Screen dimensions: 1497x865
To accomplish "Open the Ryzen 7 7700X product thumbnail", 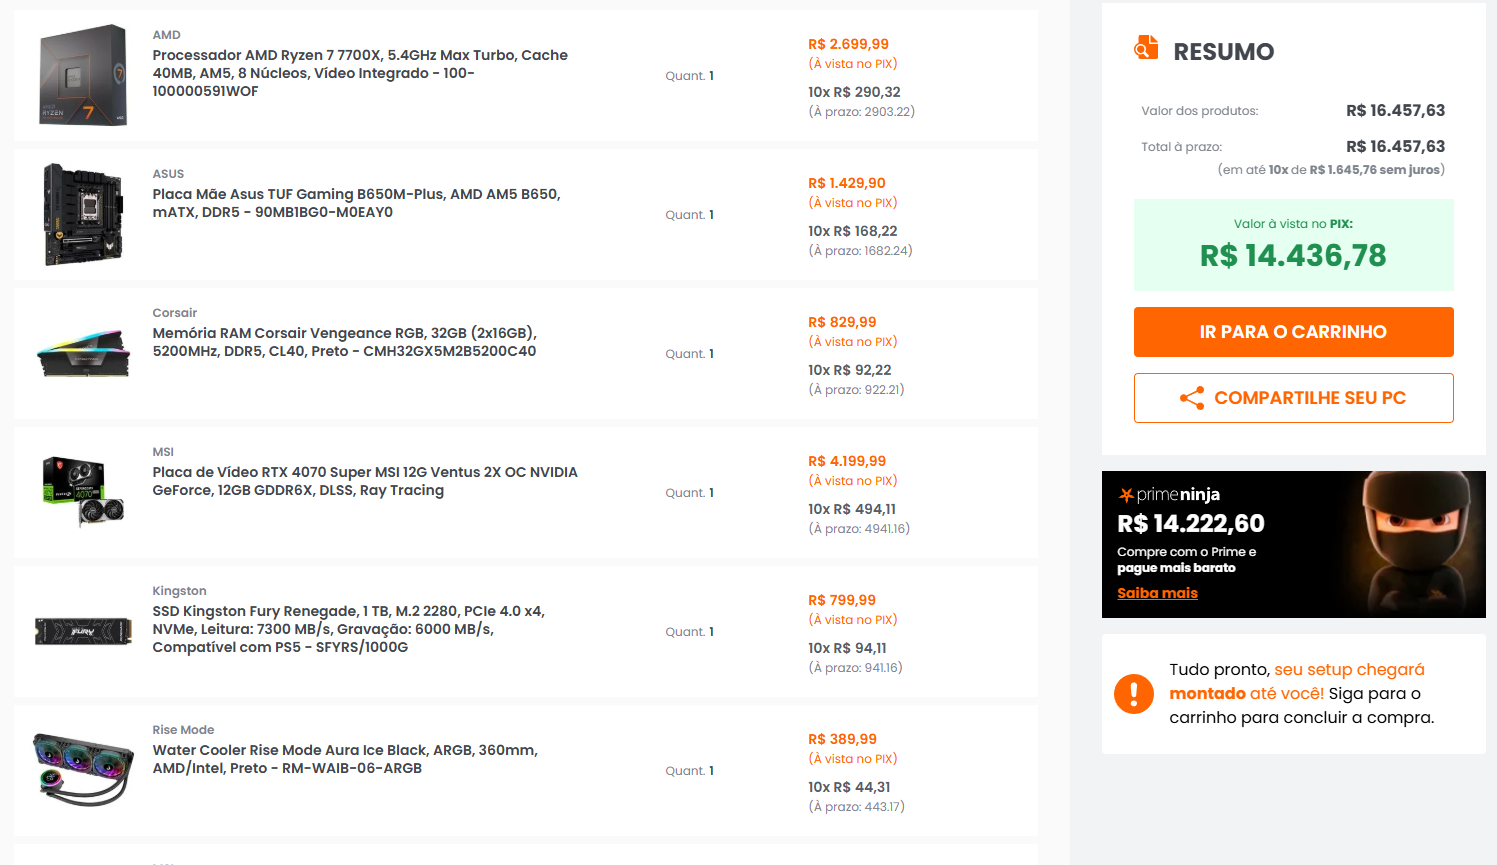I will click(83, 75).
